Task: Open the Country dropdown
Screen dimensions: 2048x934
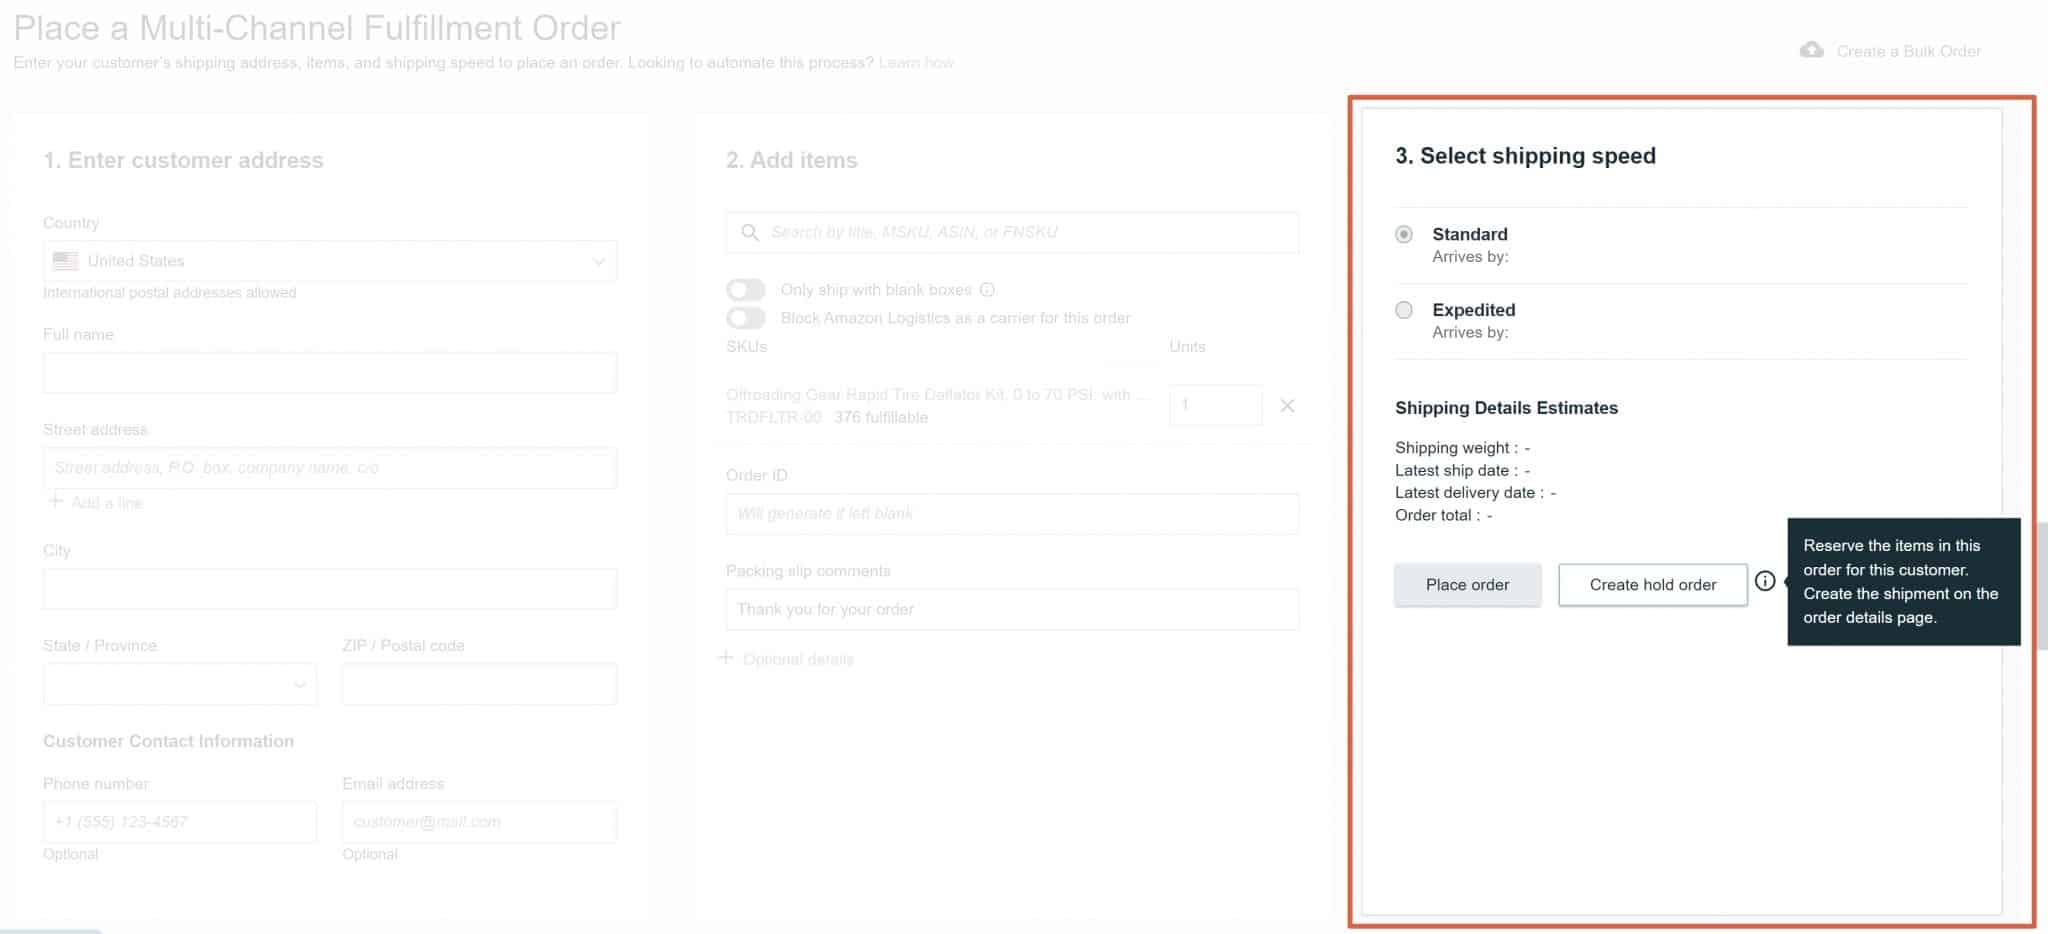Action: [x=330, y=261]
